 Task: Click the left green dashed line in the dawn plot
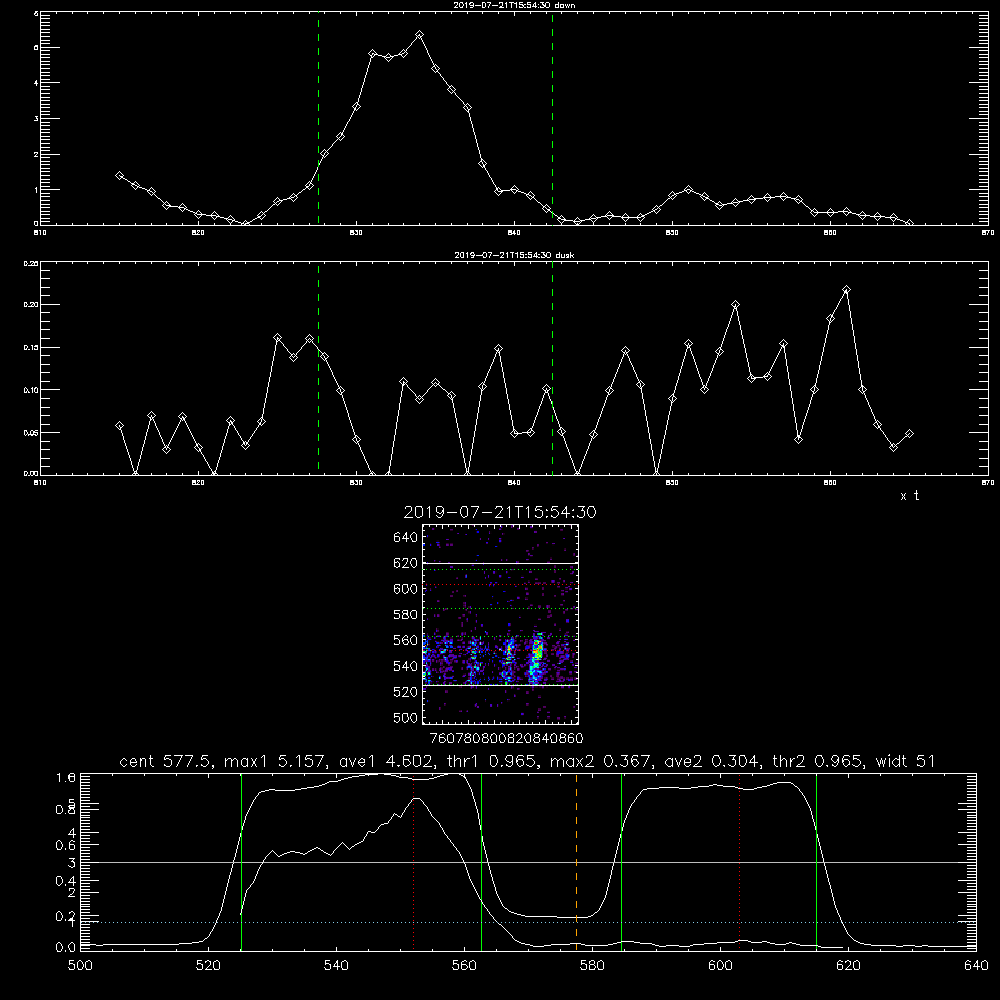point(318,118)
